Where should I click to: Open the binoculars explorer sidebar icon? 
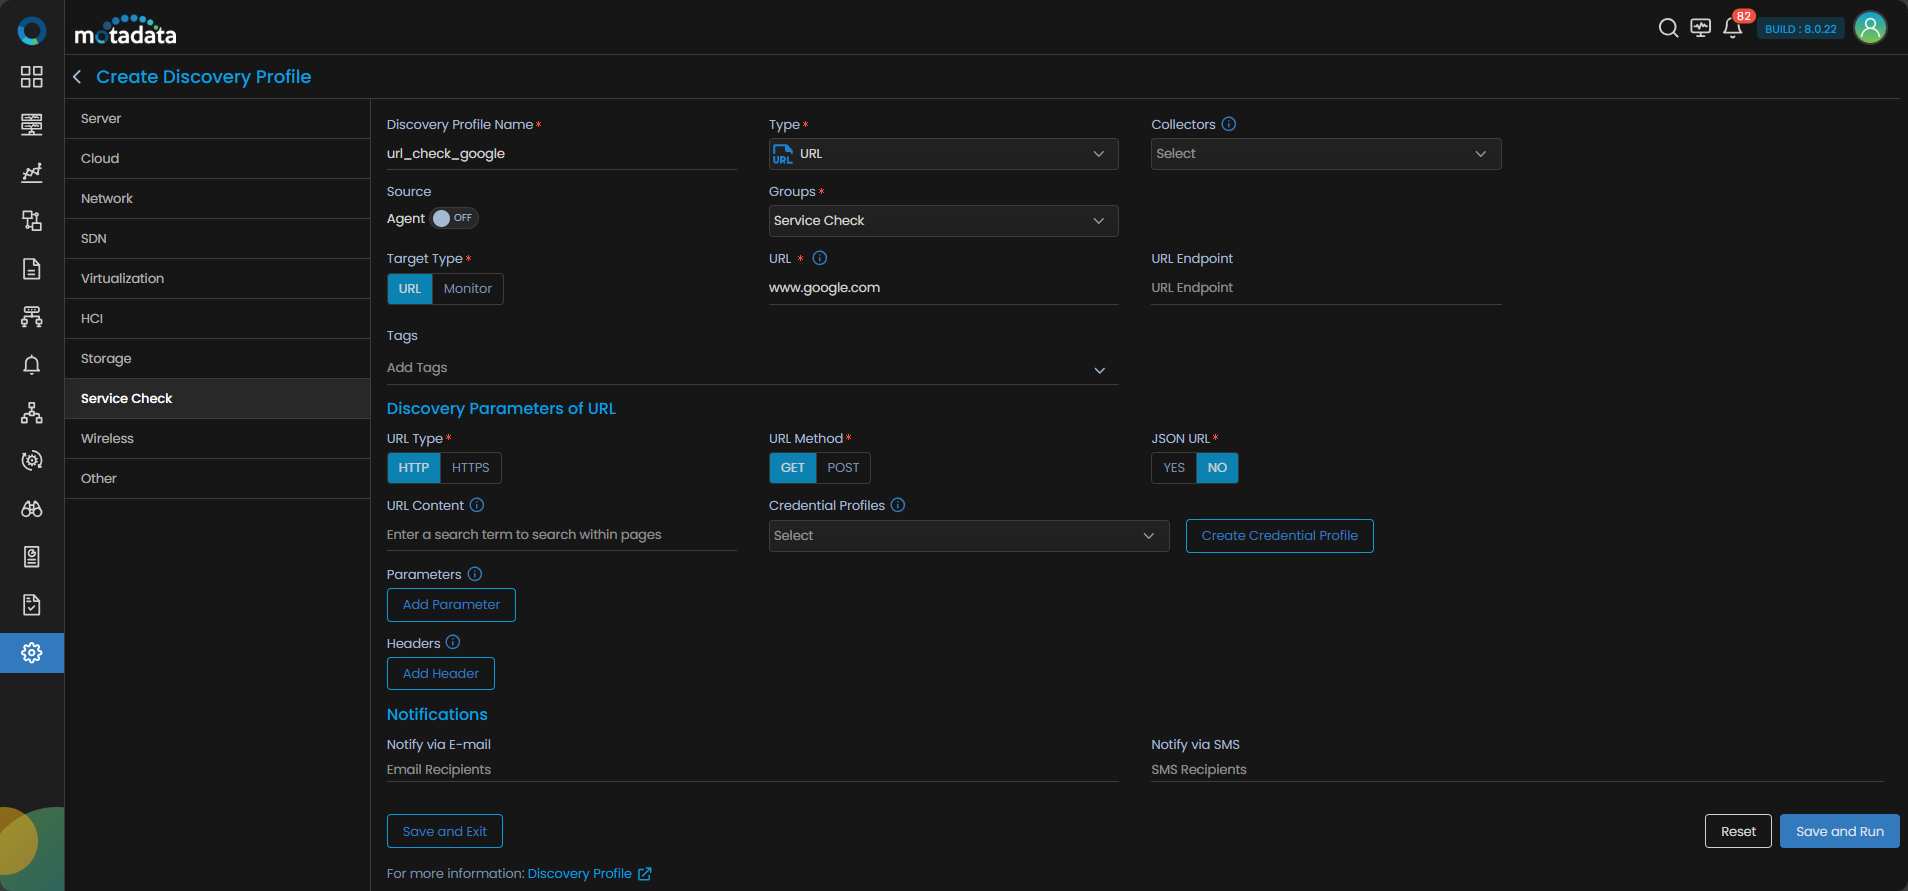click(x=32, y=509)
